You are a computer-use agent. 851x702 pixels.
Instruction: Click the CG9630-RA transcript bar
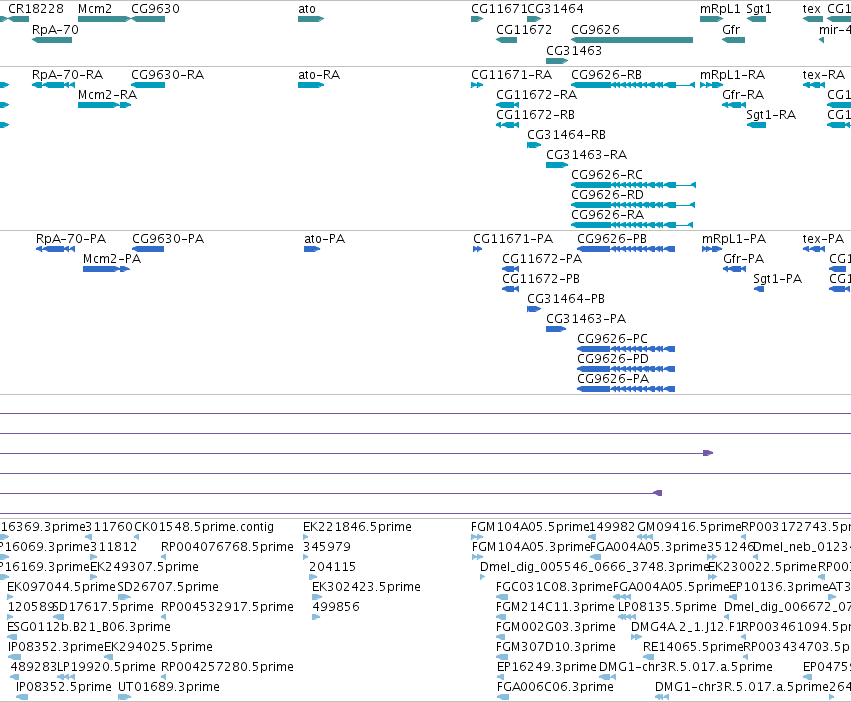click(148, 85)
